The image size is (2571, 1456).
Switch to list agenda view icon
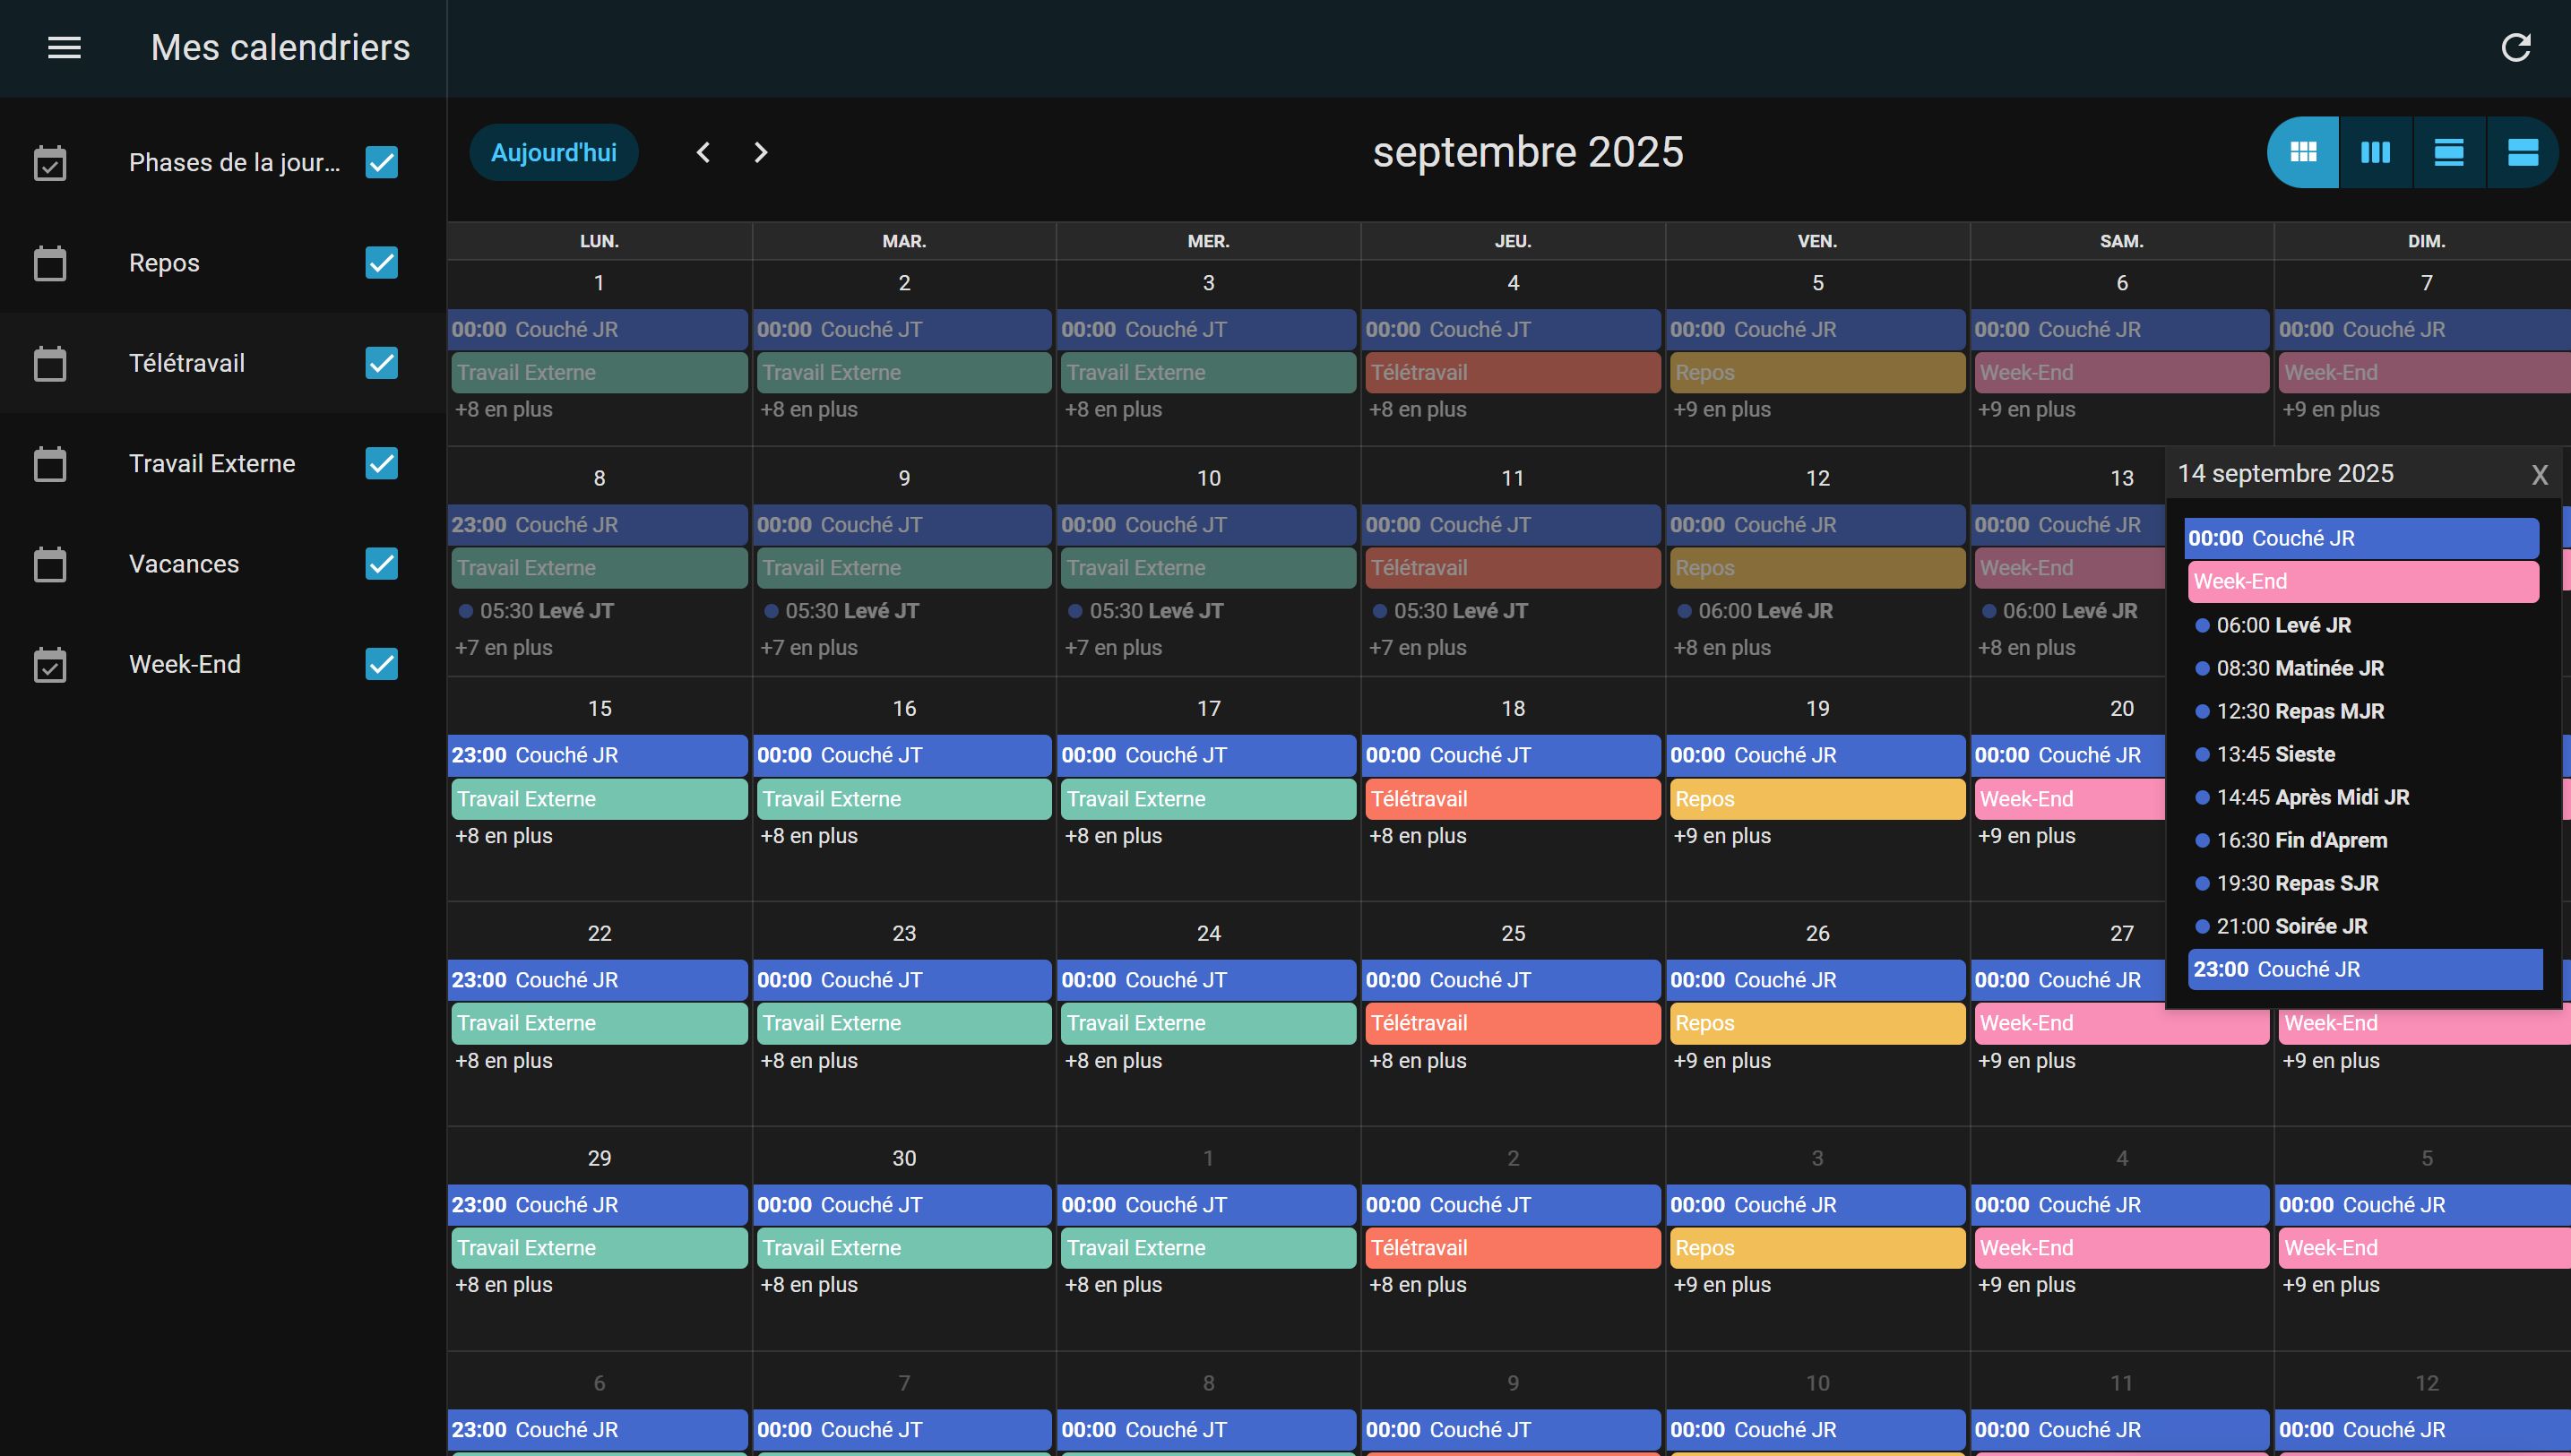click(2522, 152)
